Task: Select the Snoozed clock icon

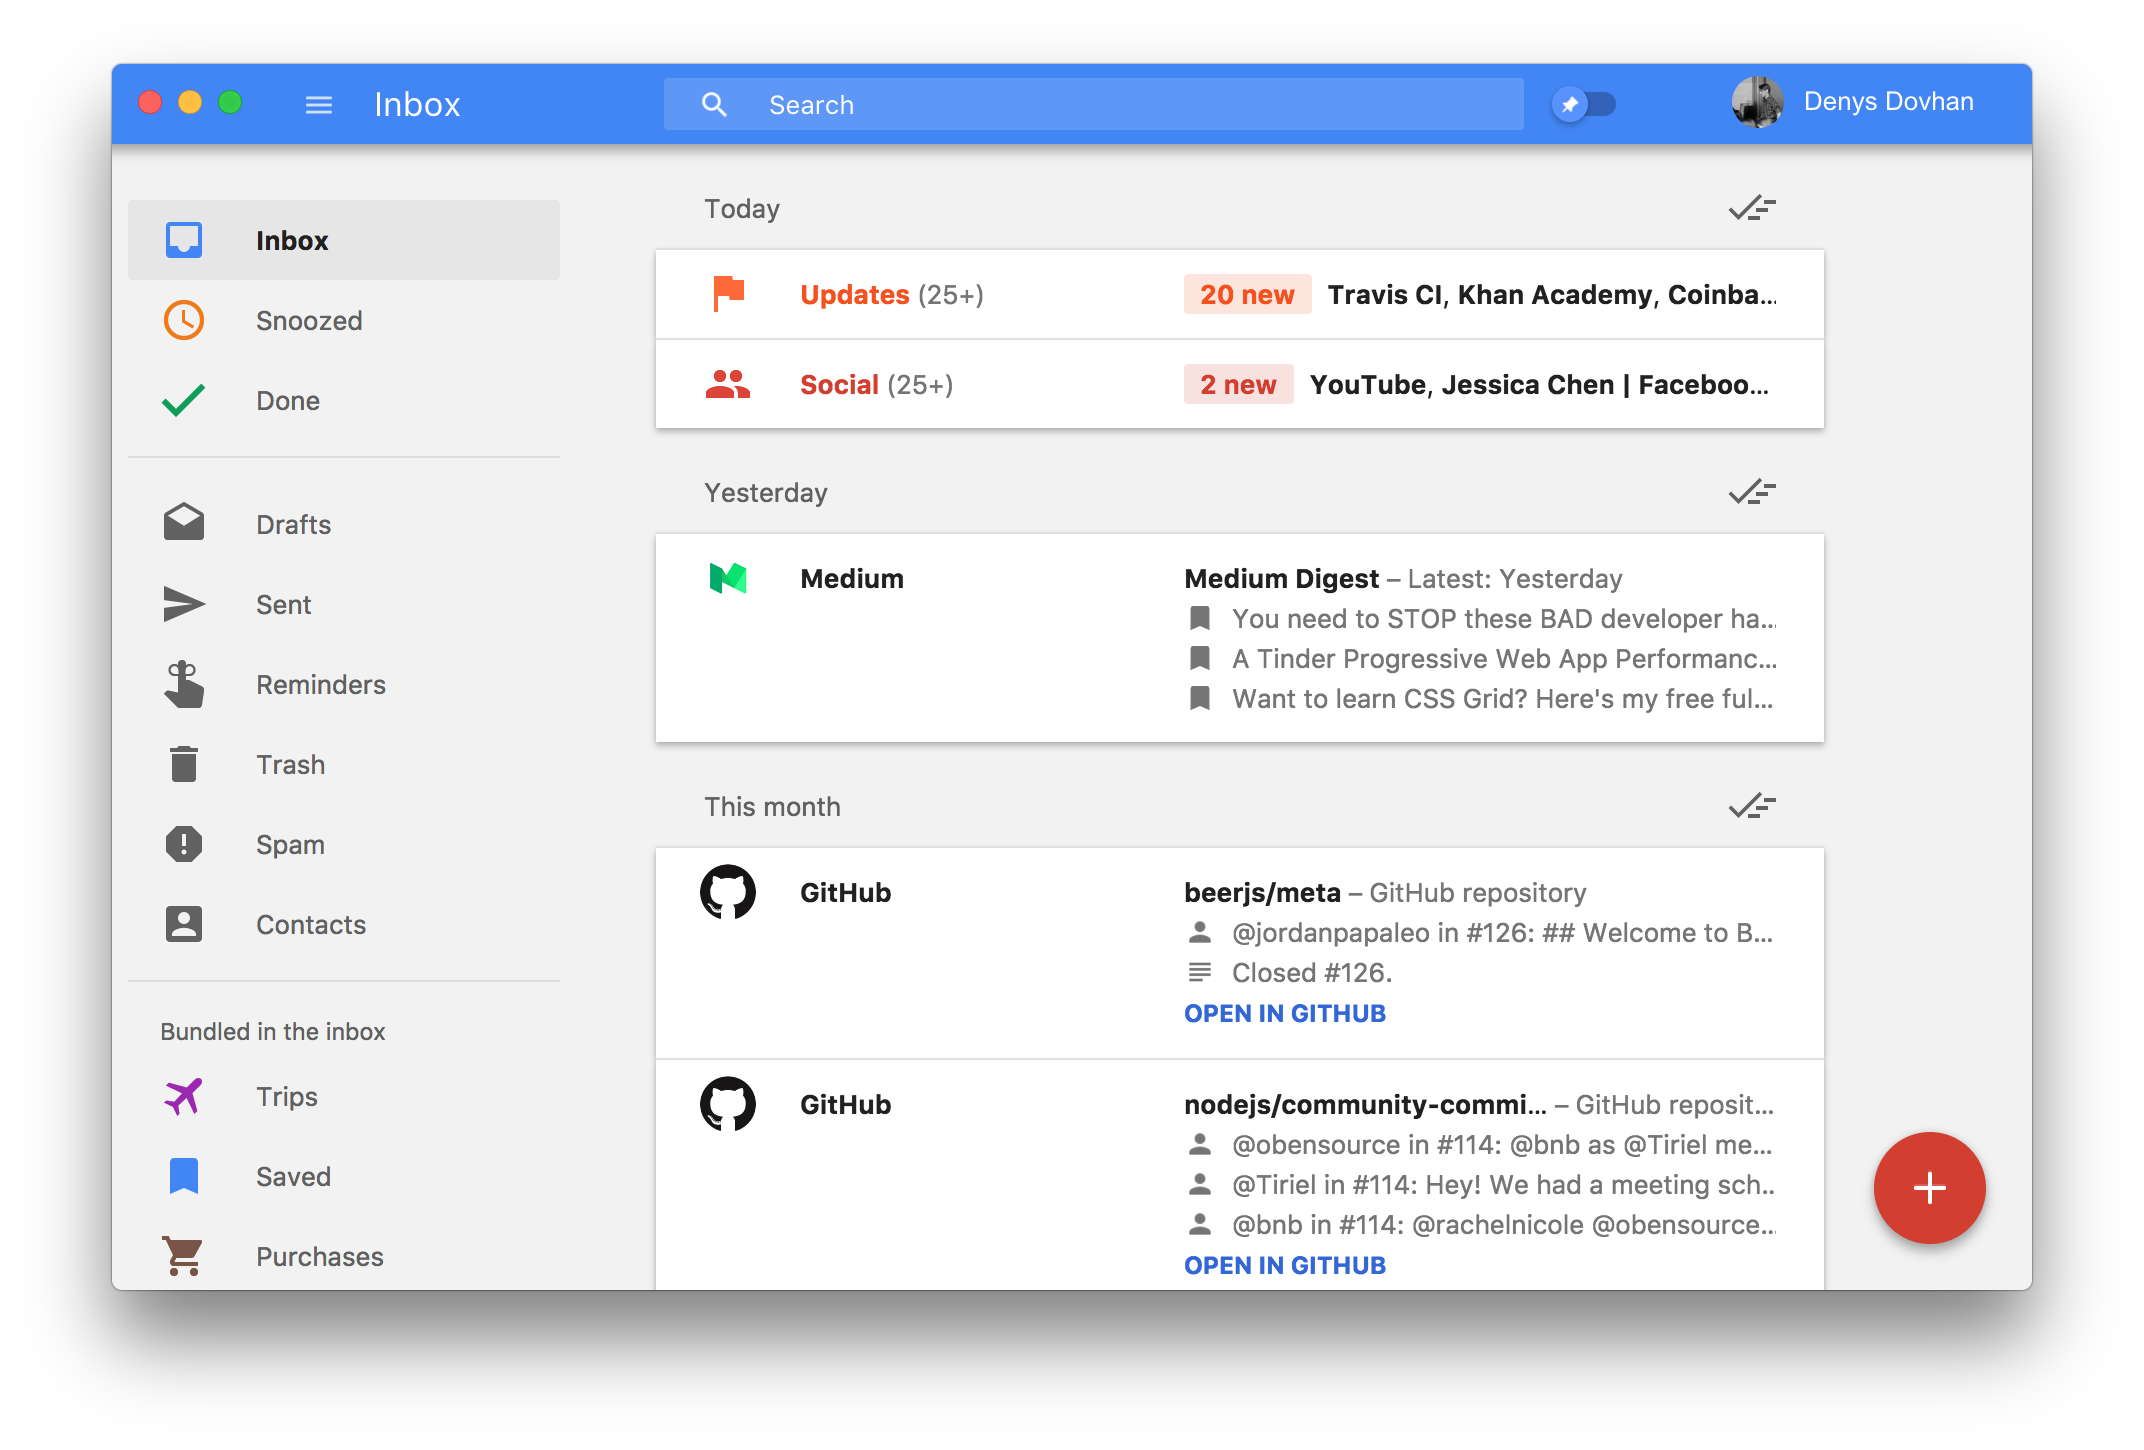Action: pyautogui.click(x=183, y=317)
